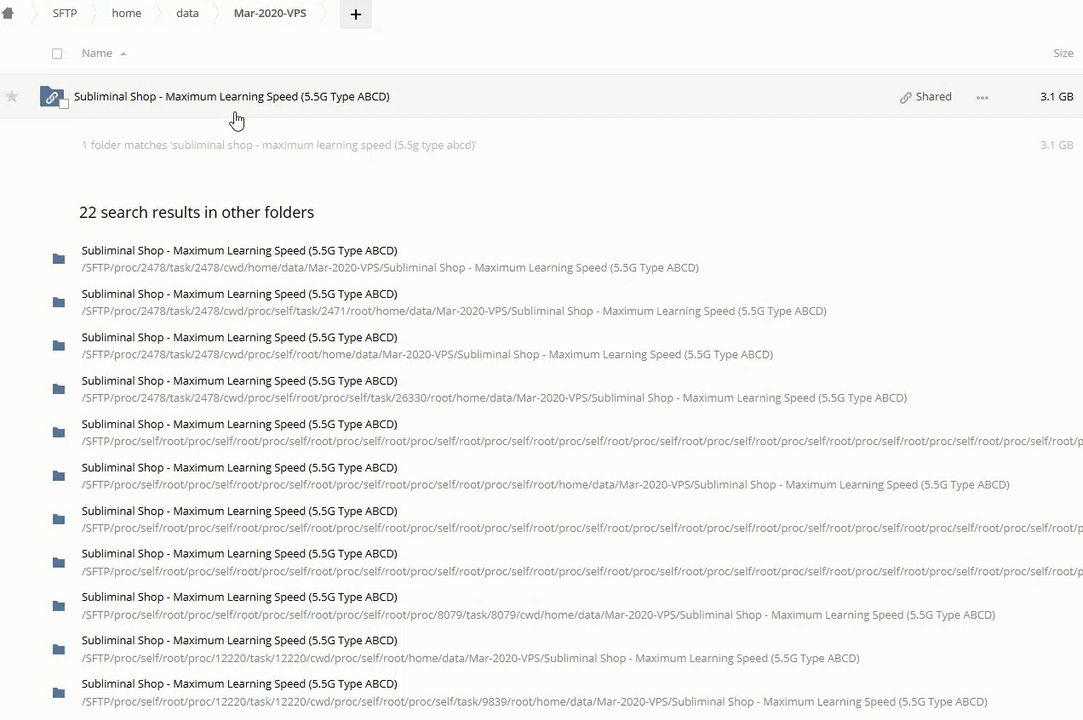The width and height of the screenshot is (1083, 720).
Task: Click the shared folder icon in file row
Action: (51, 97)
